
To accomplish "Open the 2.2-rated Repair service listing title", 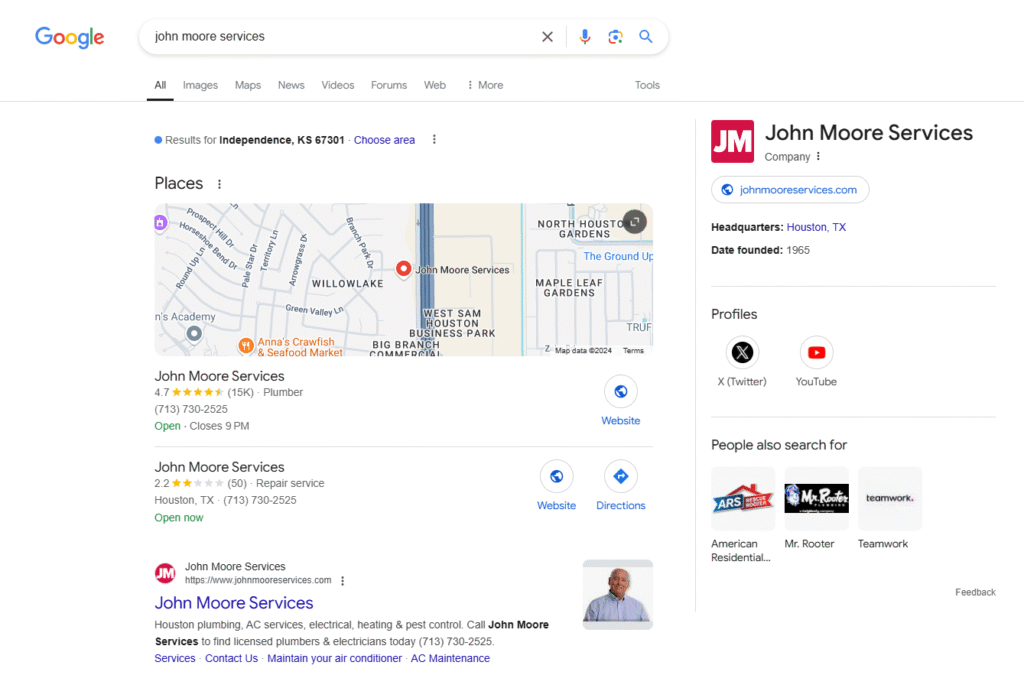I will (x=219, y=467).
